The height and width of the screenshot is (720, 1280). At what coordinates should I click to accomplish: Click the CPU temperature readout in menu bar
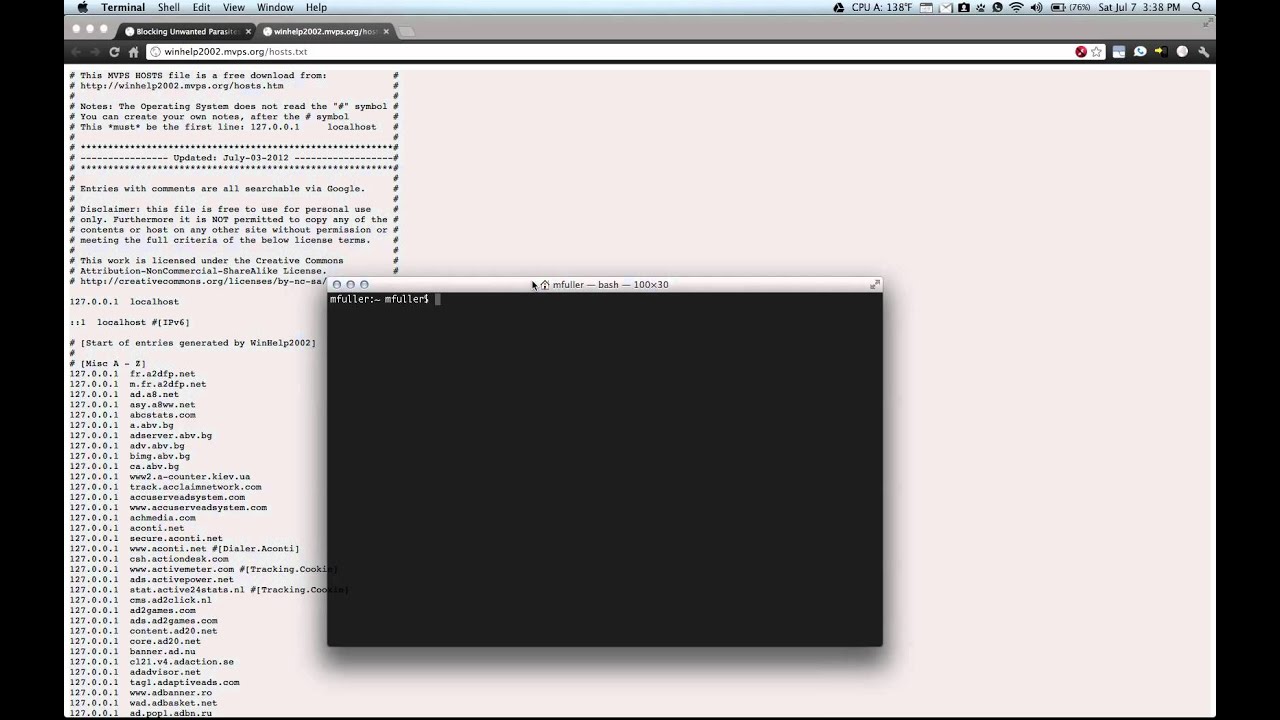coord(882,7)
